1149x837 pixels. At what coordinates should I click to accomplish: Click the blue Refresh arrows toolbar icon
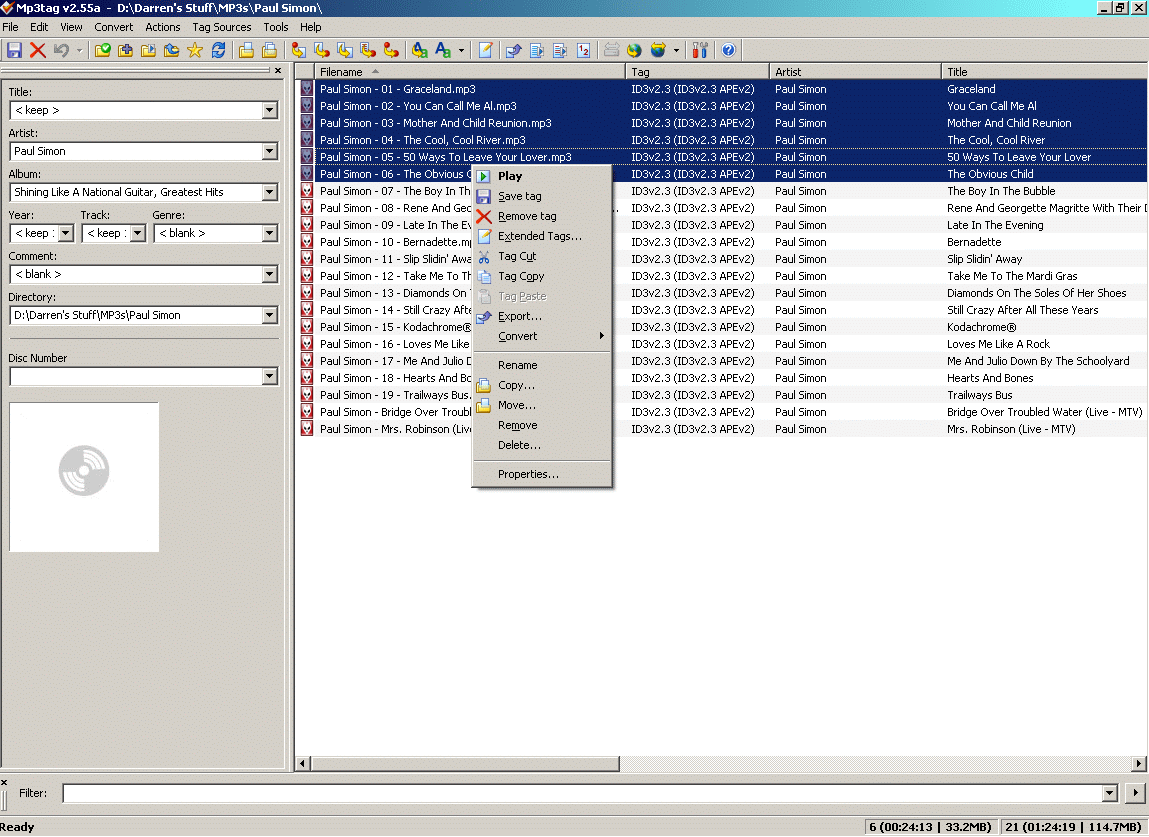pyautogui.click(x=218, y=50)
